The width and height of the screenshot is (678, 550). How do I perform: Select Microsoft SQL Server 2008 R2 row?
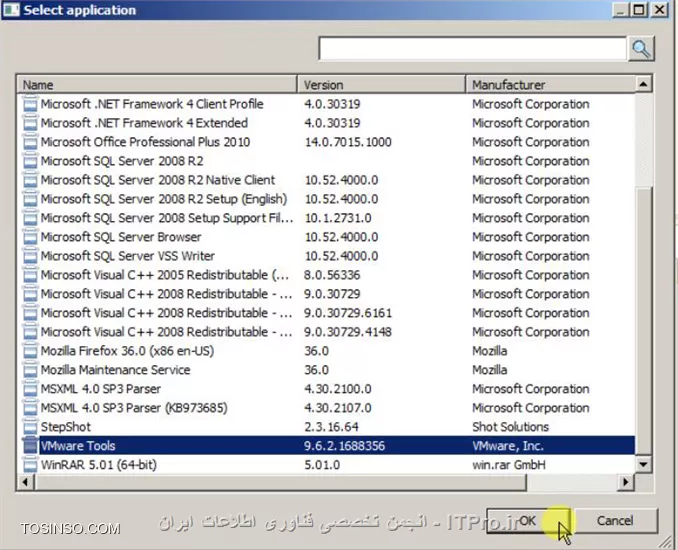pos(326,161)
